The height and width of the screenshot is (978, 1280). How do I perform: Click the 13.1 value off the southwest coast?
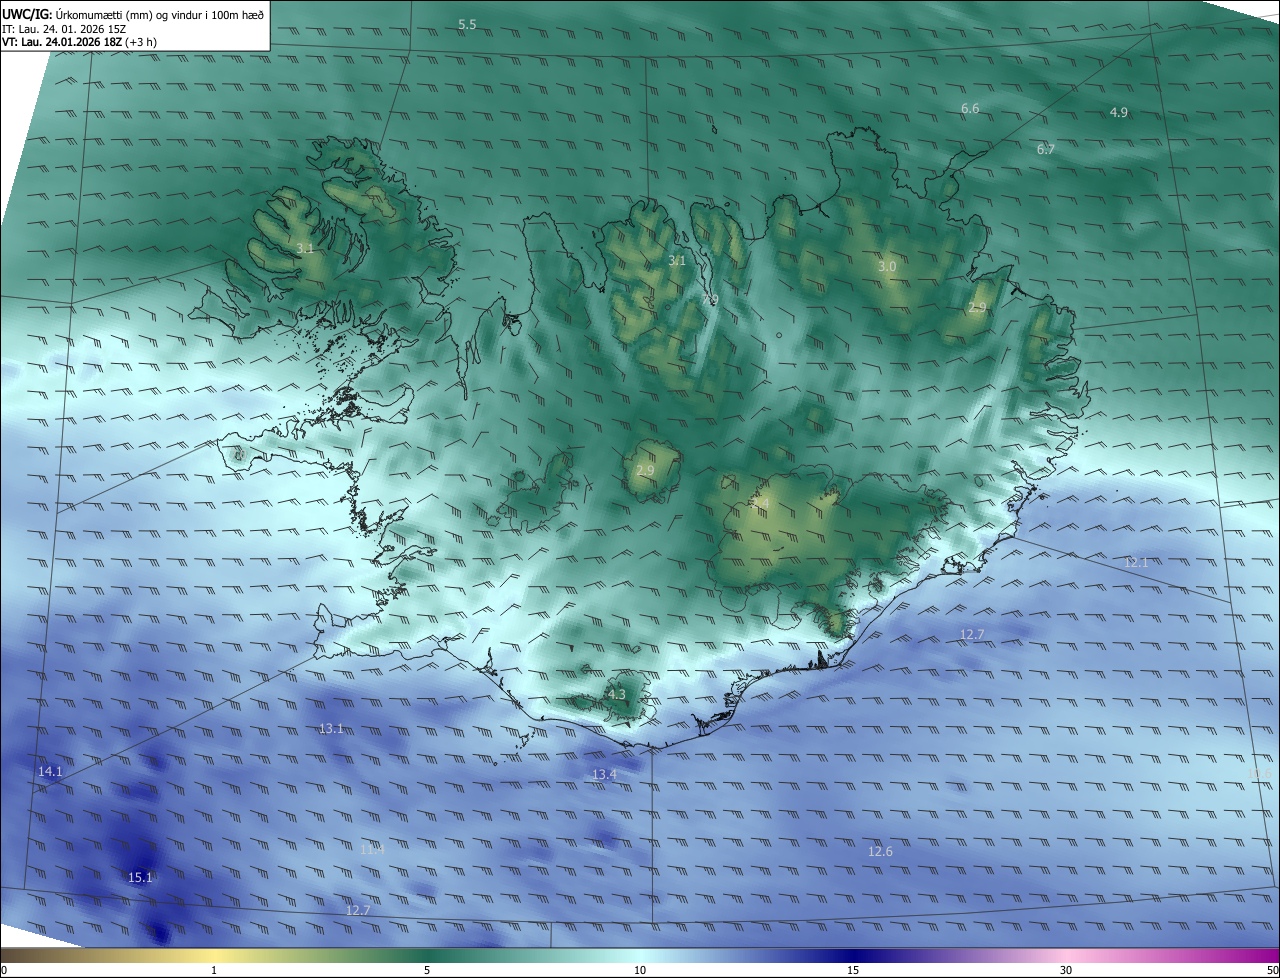point(331,729)
